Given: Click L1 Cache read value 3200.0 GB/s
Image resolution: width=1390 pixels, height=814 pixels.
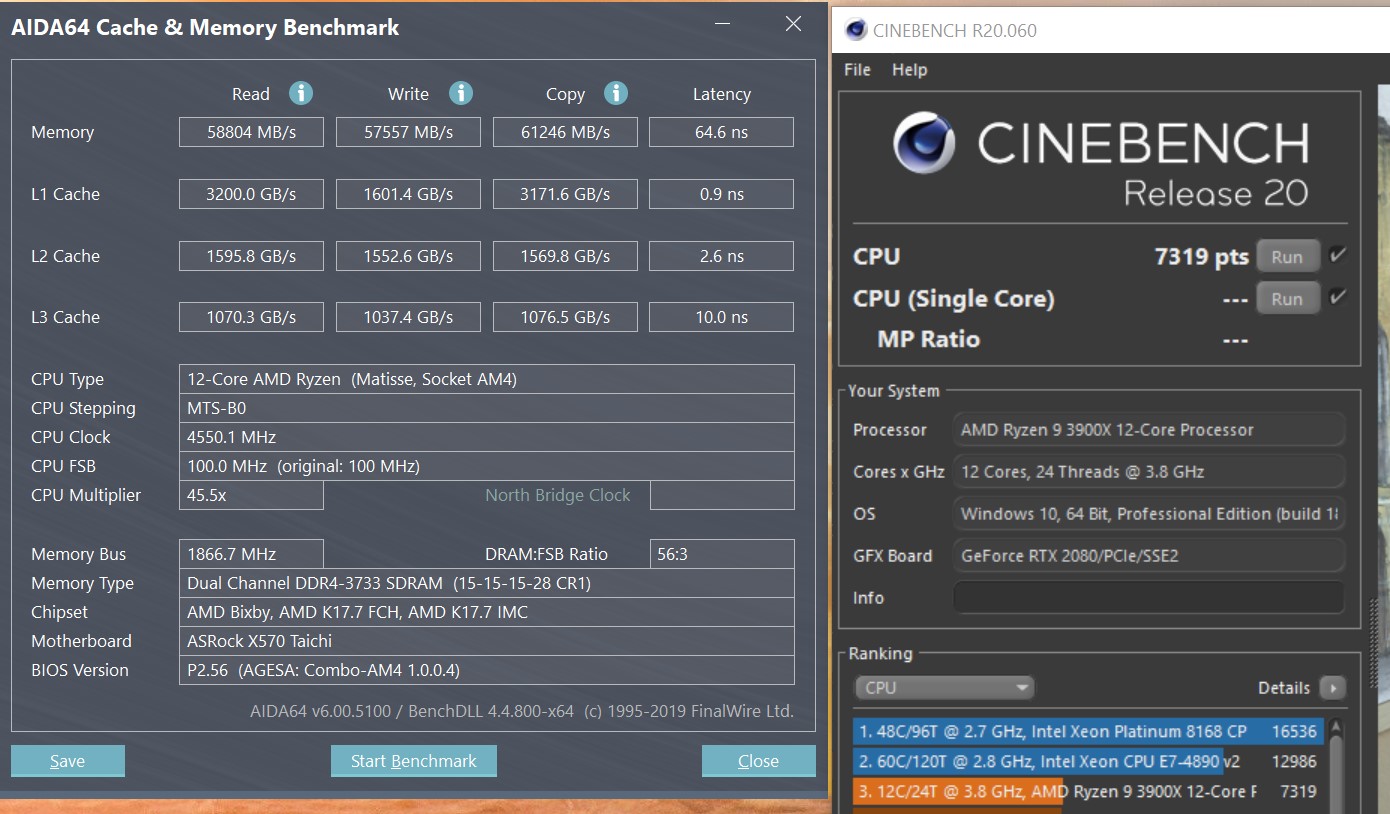Looking at the screenshot, I should (x=251, y=194).
